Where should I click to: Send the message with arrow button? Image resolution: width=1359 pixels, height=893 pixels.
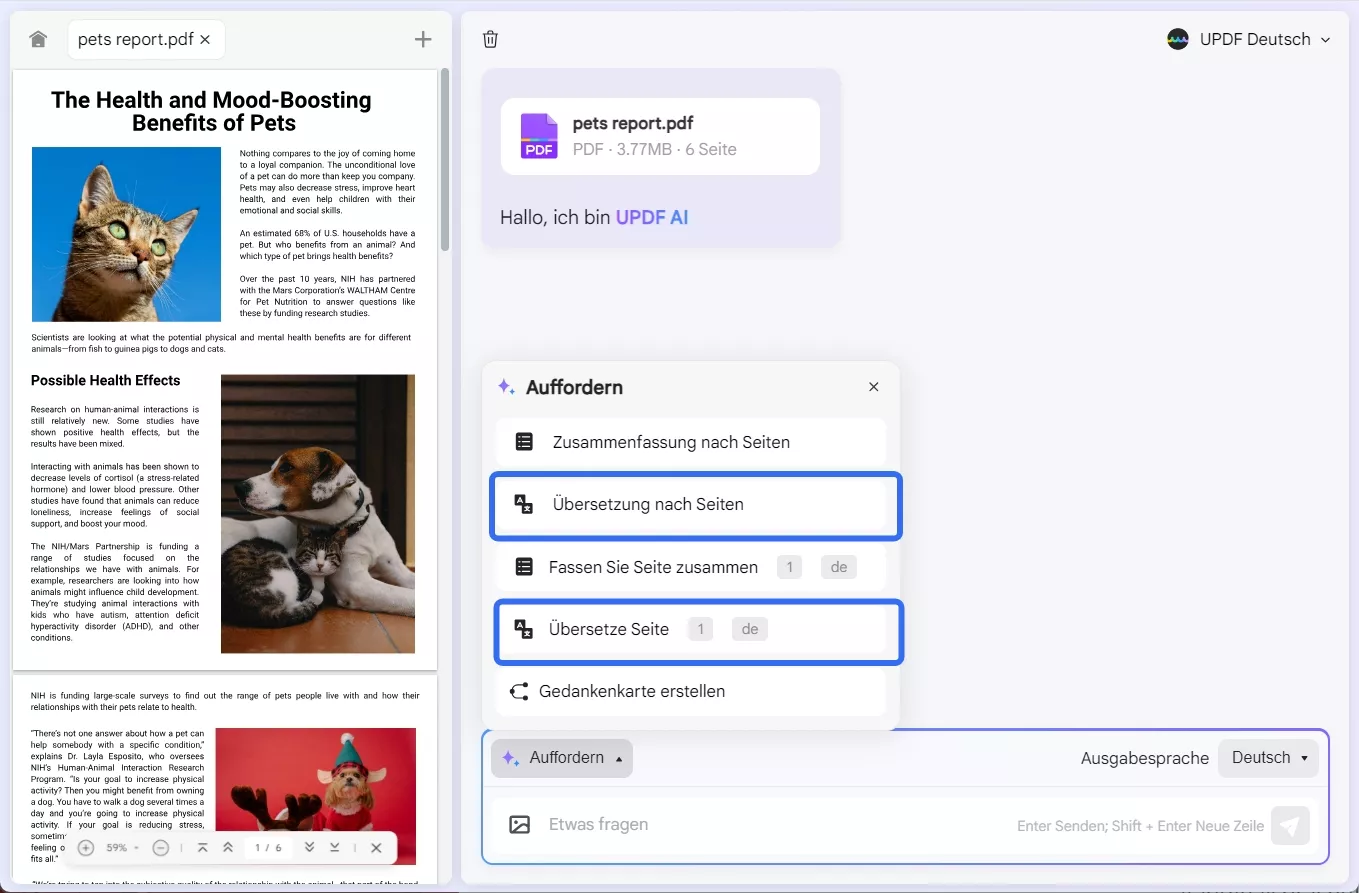(x=1290, y=826)
